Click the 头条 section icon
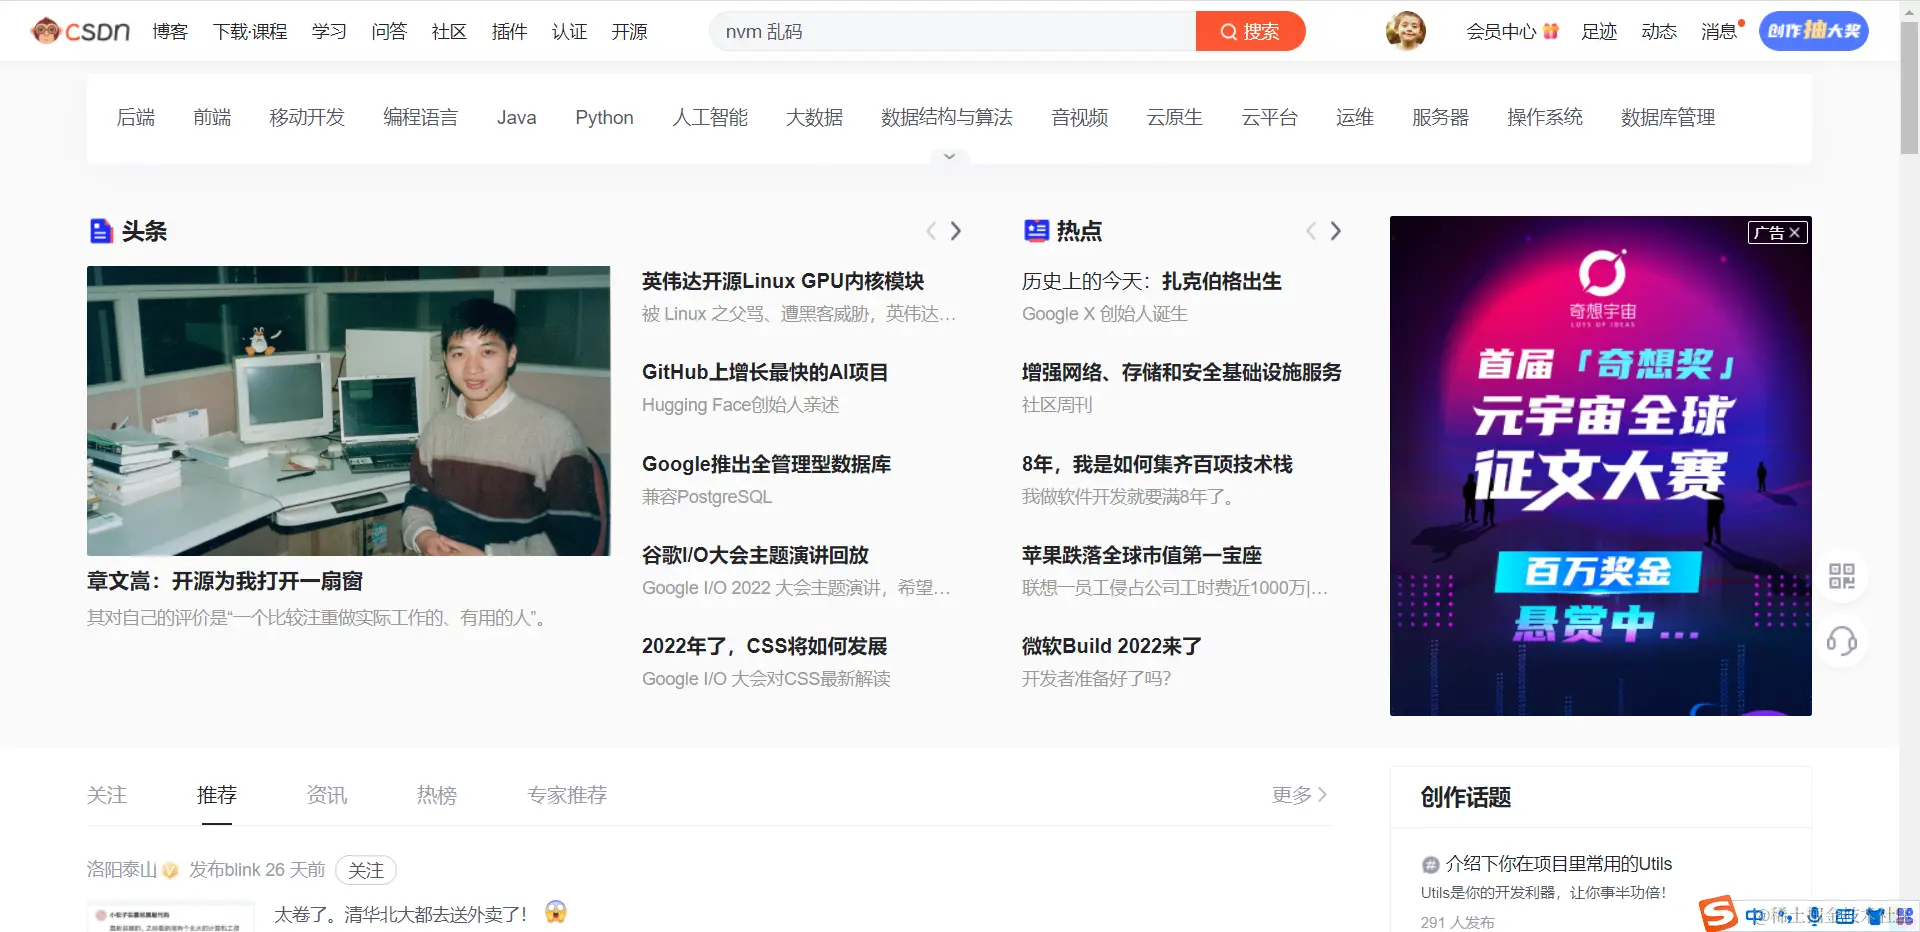The height and width of the screenshot is (932, 1920). [x=101, y=231]
